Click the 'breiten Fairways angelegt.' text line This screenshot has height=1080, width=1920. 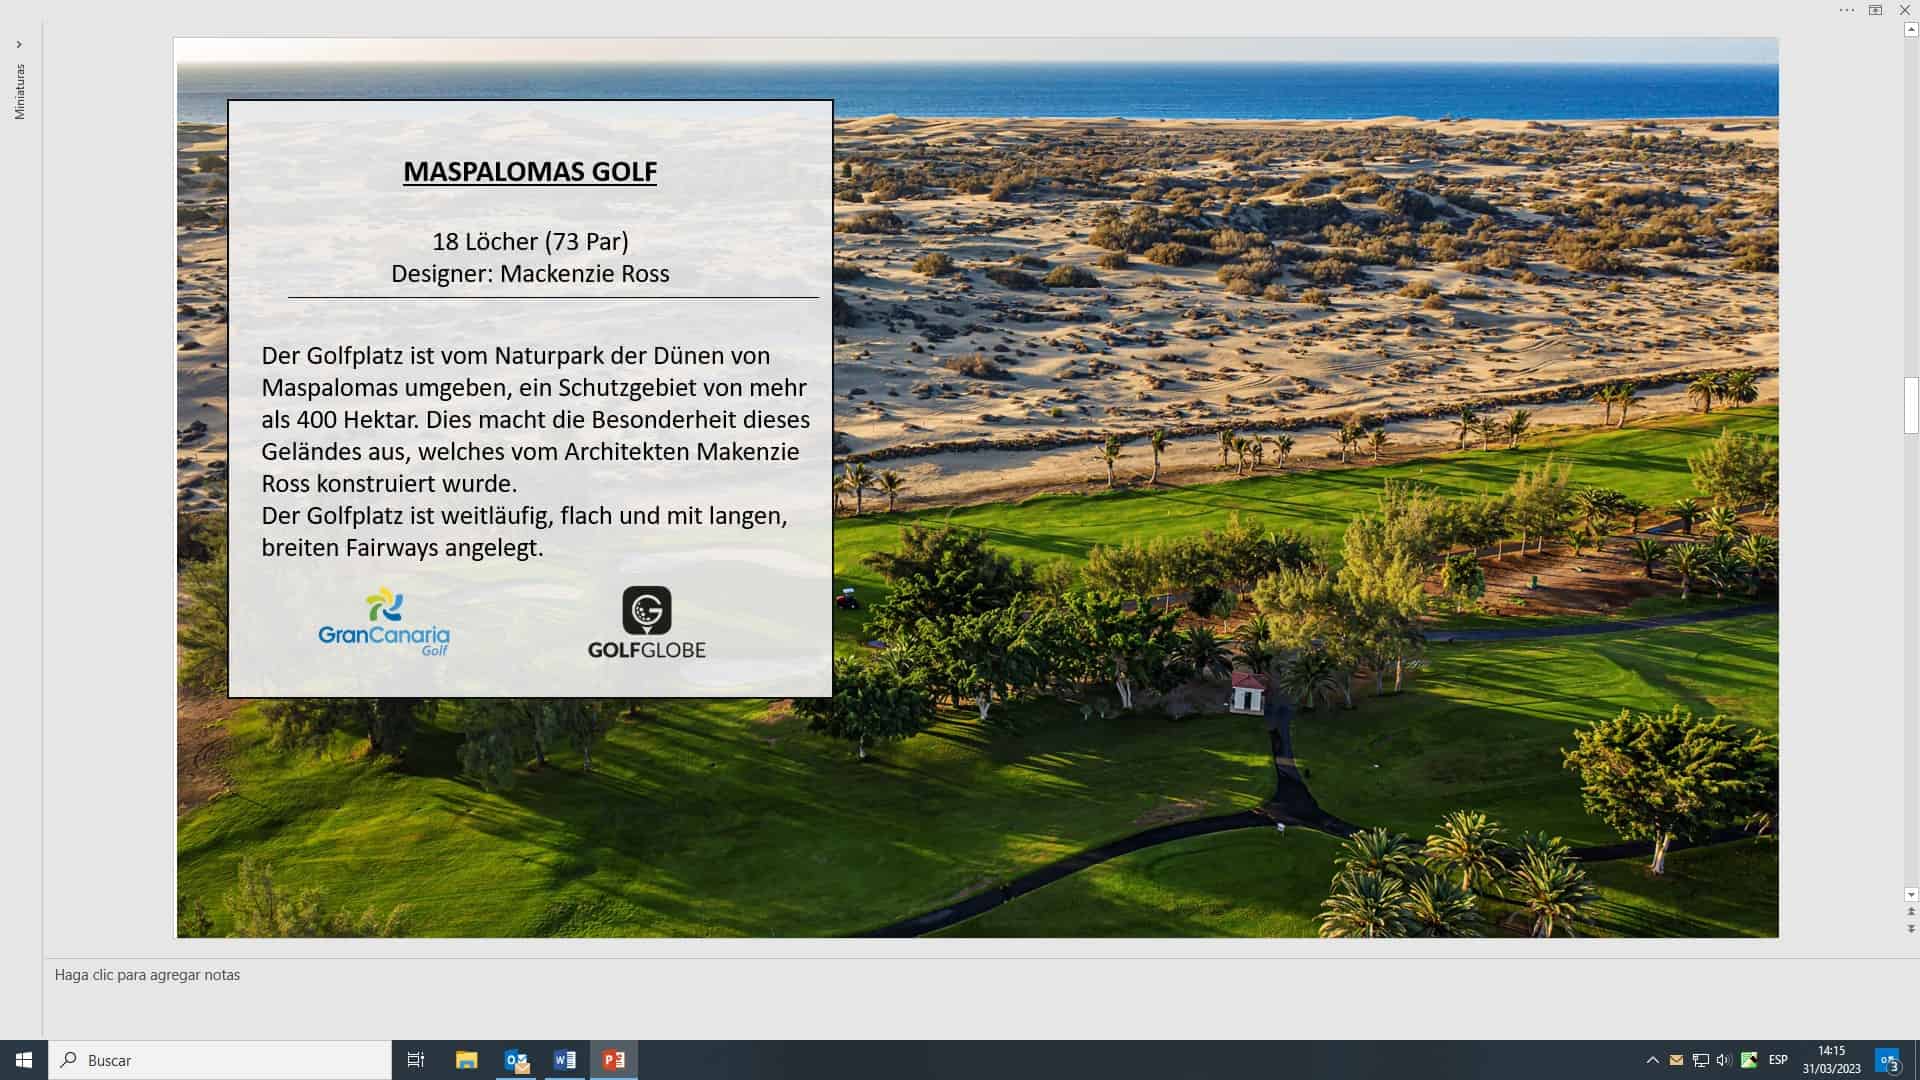click(x=402, y=548)
